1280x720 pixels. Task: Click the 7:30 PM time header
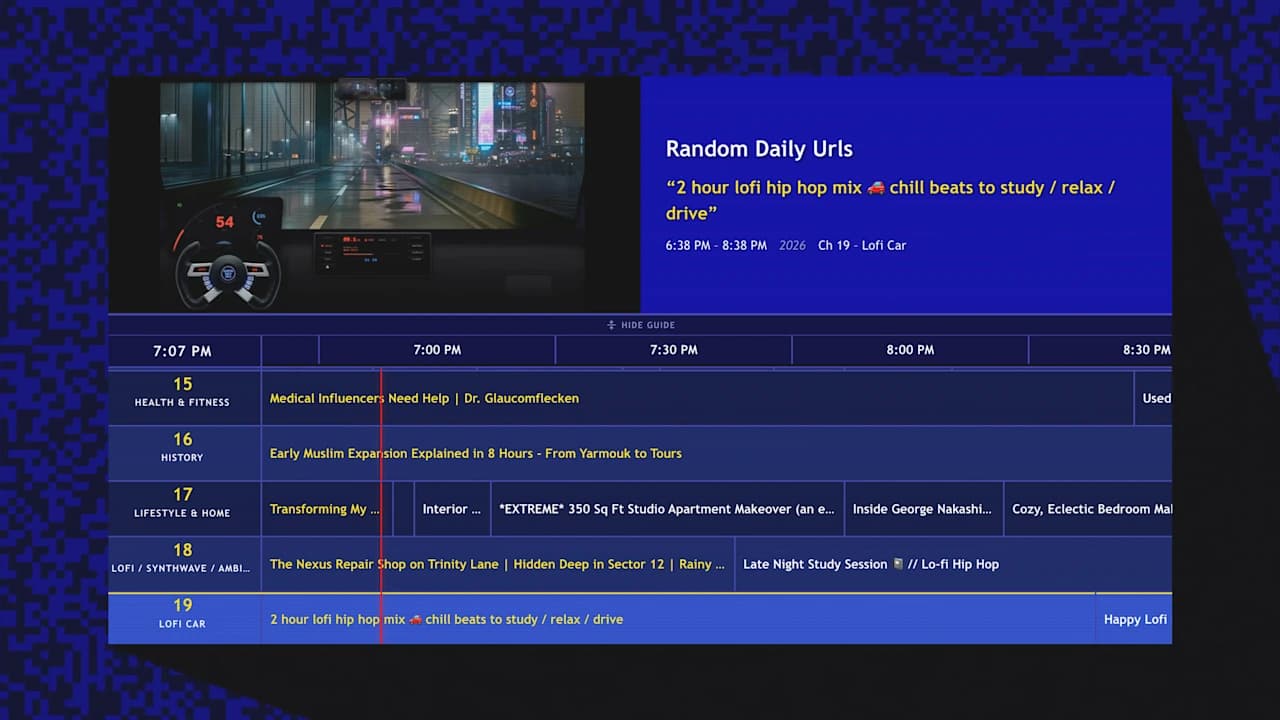pyautogui.click(x=673, y=350)
